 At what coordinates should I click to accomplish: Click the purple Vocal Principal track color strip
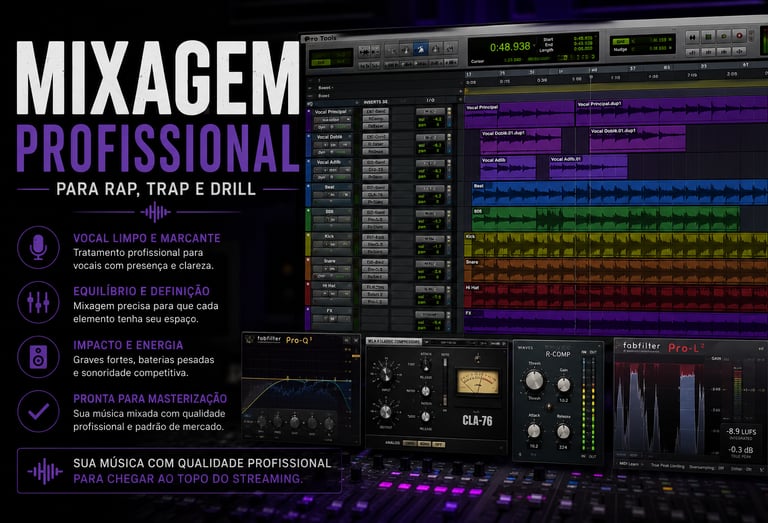click(309, 119)
